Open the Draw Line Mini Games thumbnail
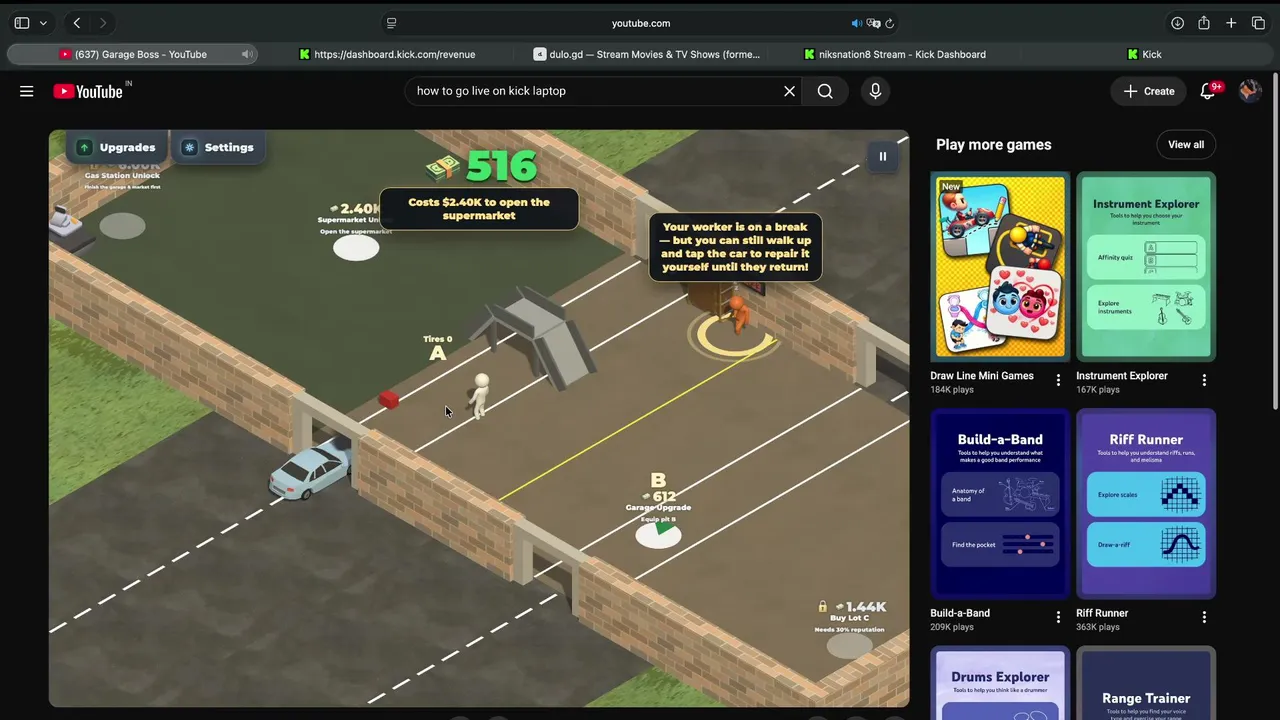This screenshot has width=1280, height=720. [x=1000, y=266]
